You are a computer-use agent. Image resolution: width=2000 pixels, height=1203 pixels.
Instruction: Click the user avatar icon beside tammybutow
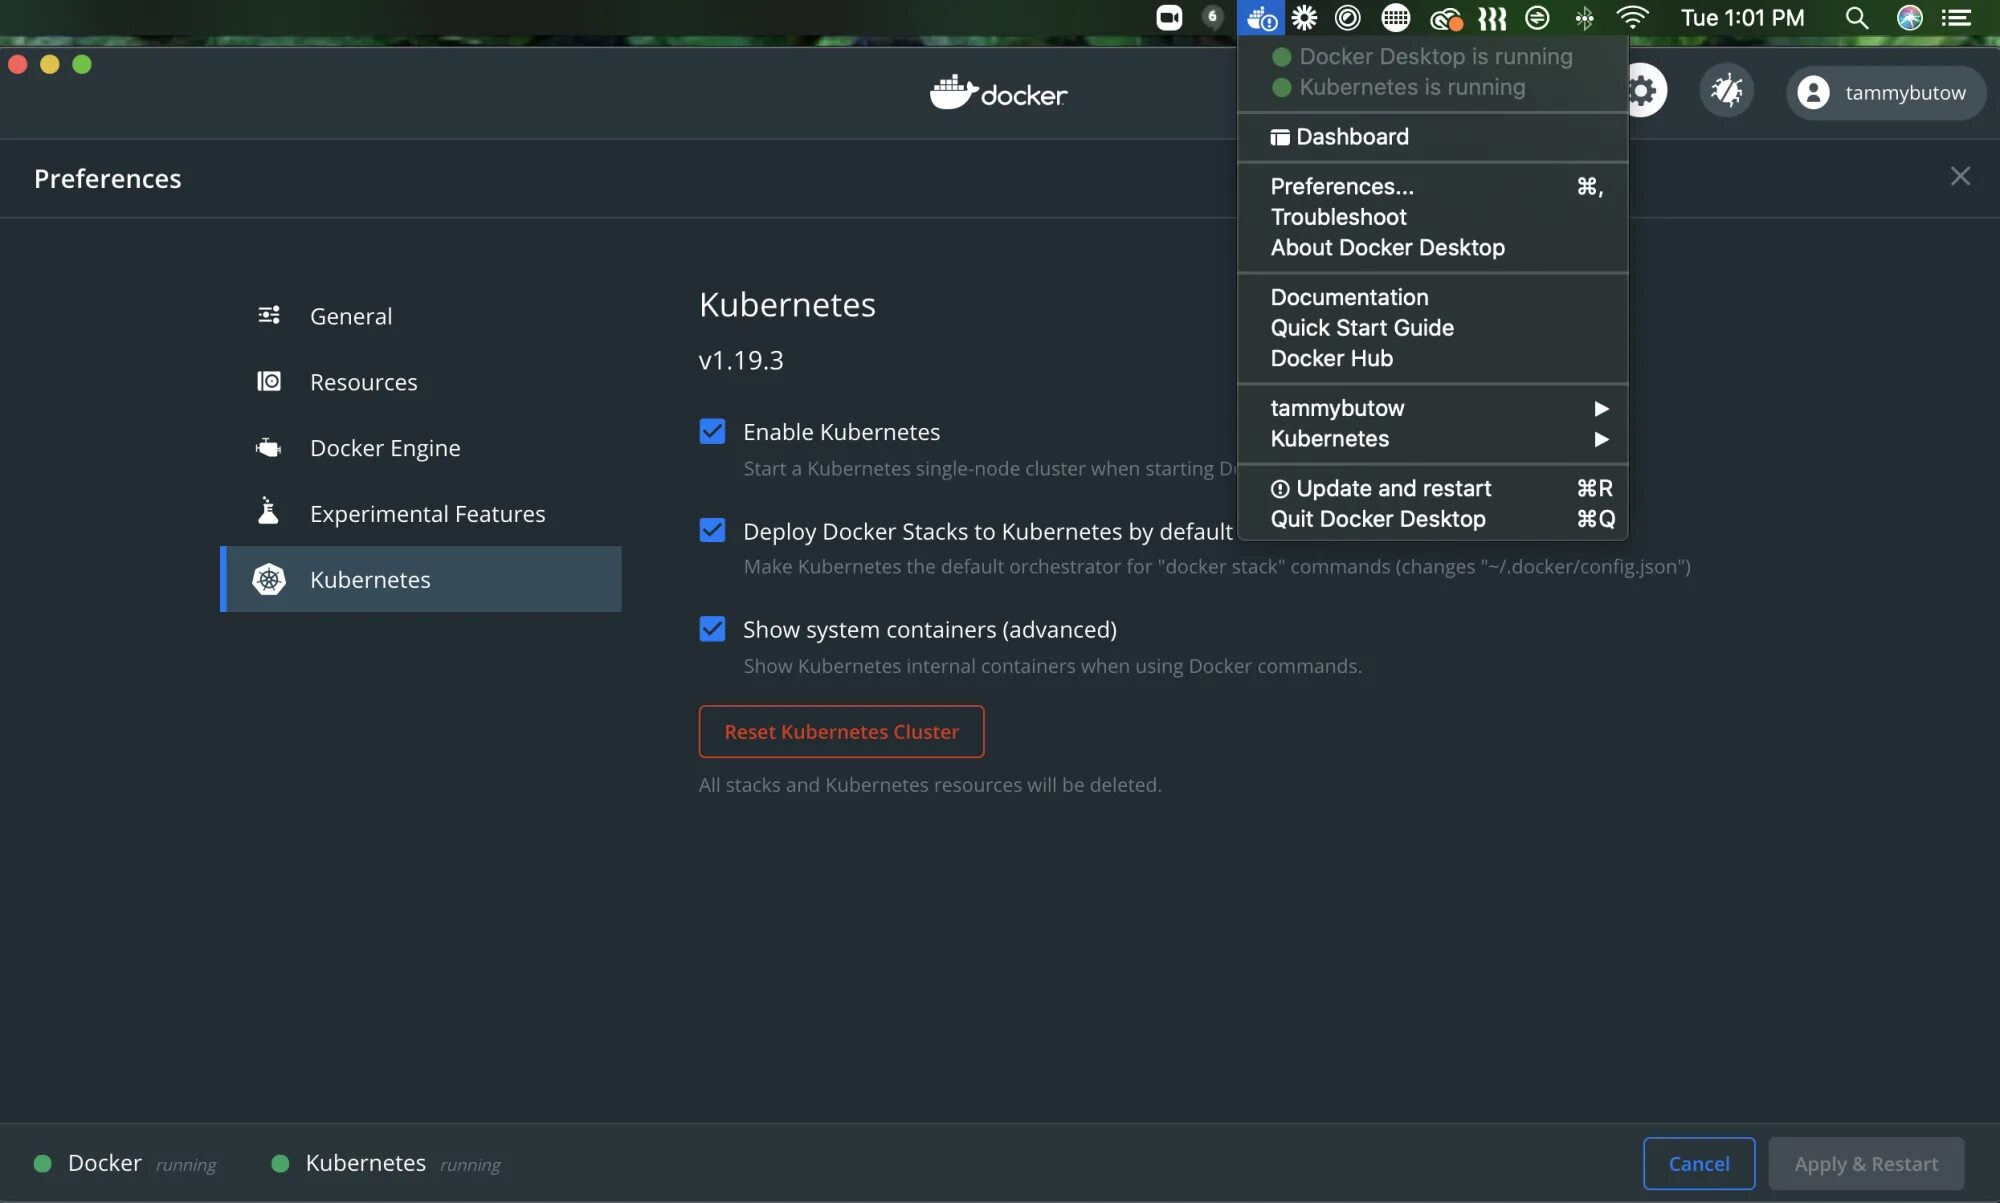[1813, 93]
